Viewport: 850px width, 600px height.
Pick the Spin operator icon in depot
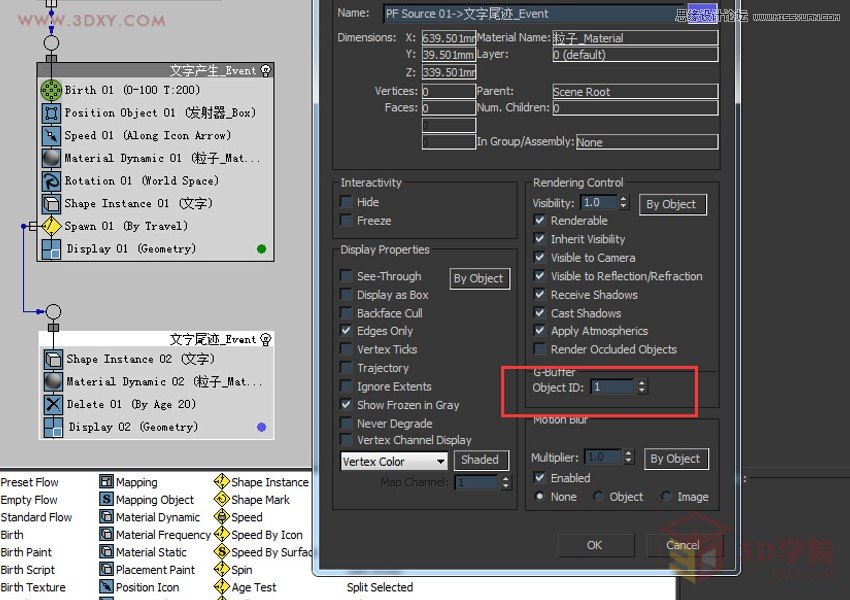coord(221,569)
